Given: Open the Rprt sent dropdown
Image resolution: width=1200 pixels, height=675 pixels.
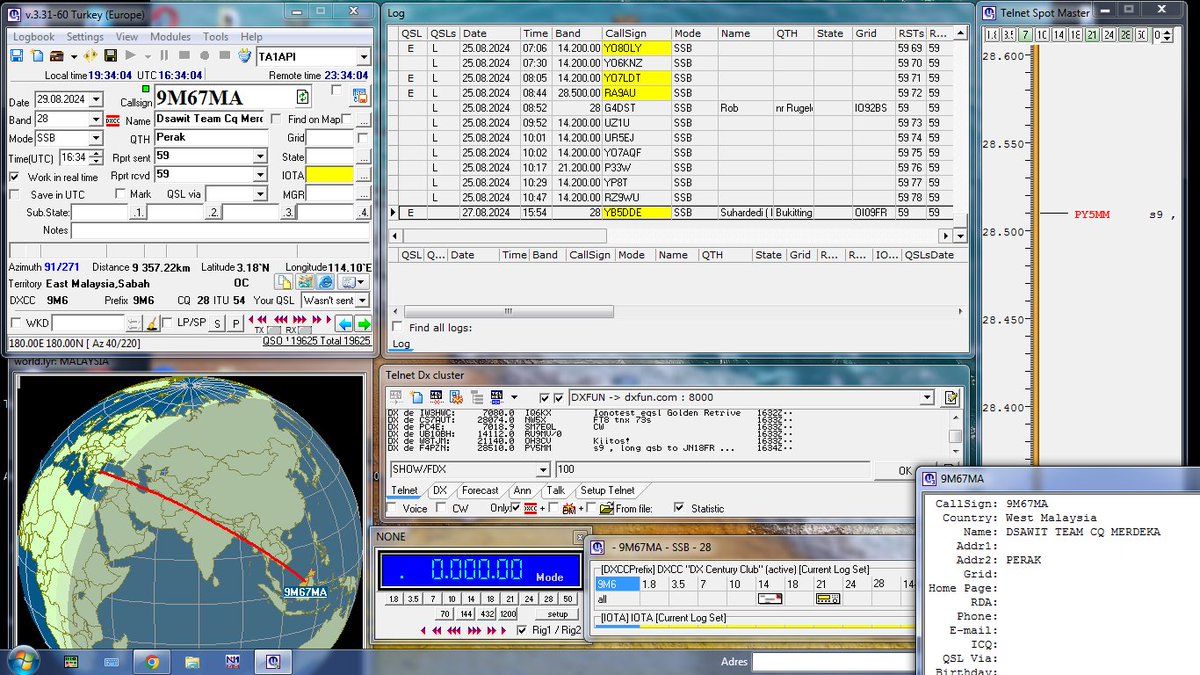Looking at the screenshot, I should (x=260, y=157).
